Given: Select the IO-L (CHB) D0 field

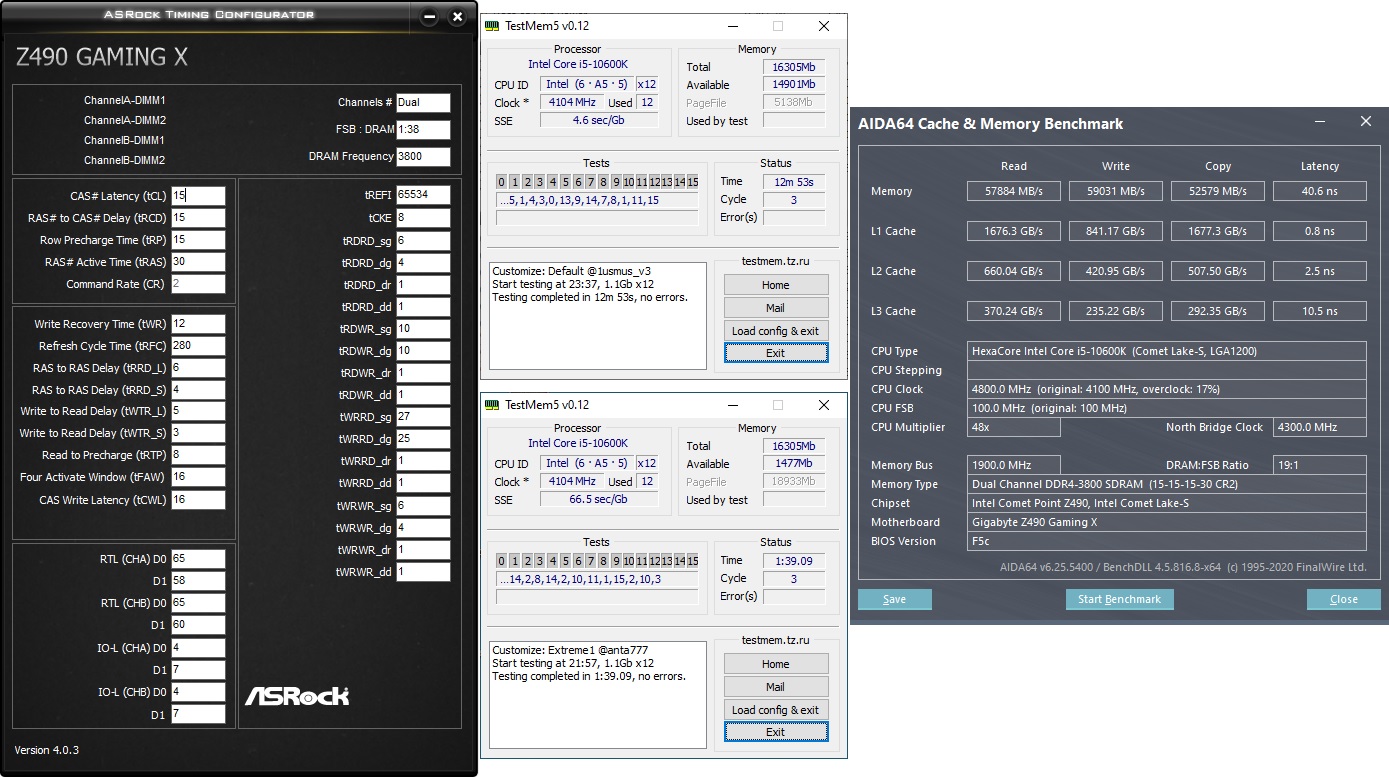Looking at the screenshot, I should click(198, 692).
